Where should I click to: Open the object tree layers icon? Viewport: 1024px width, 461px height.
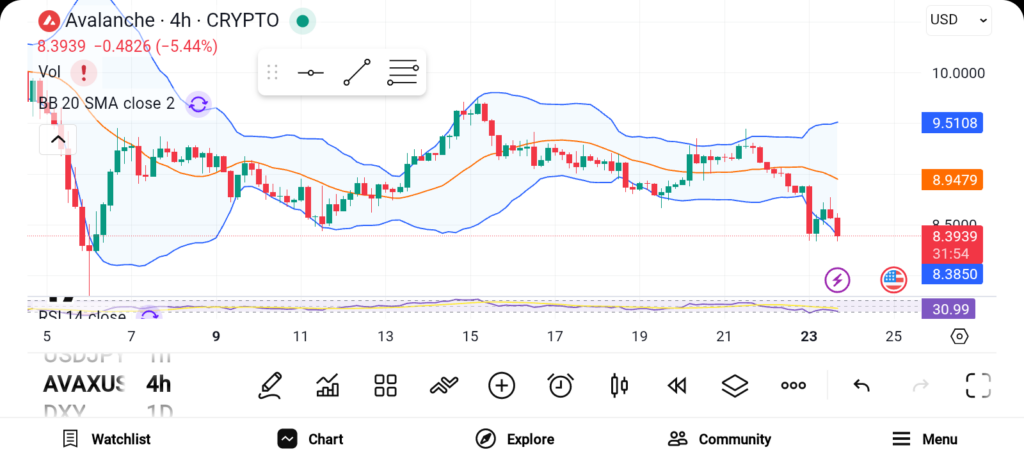tap(735, 385)
